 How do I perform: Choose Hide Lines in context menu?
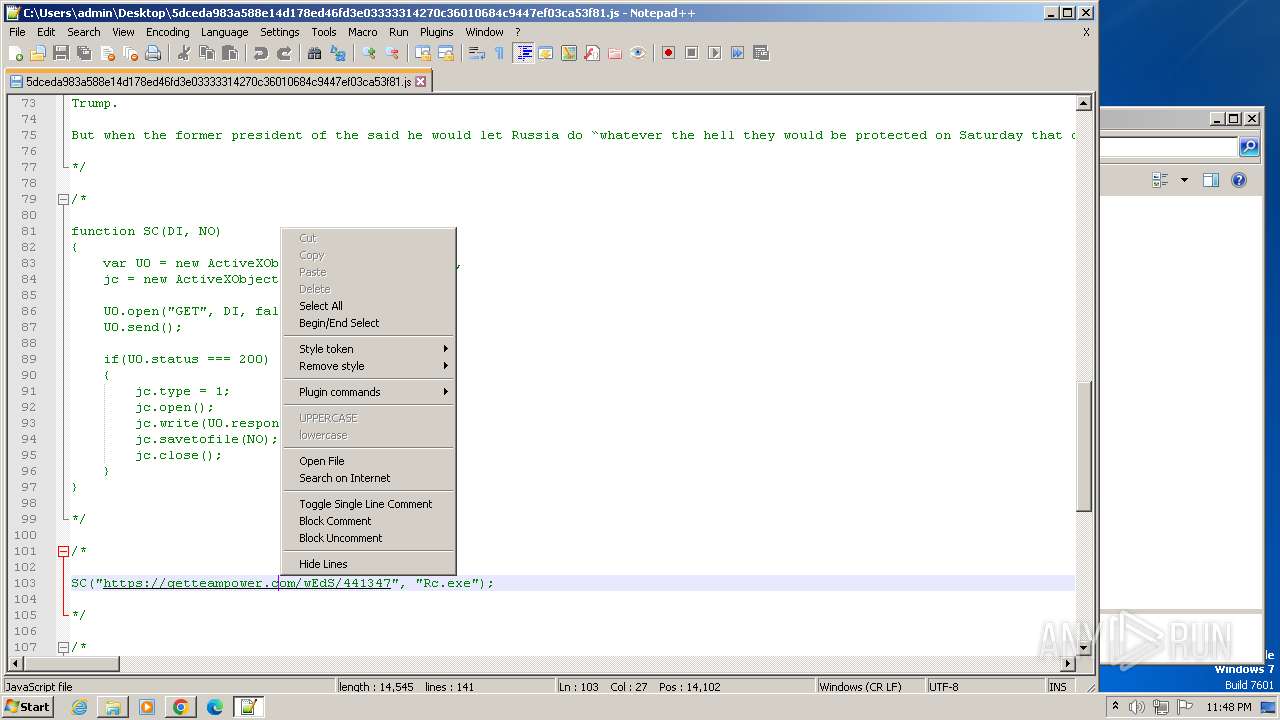point(368,564)
